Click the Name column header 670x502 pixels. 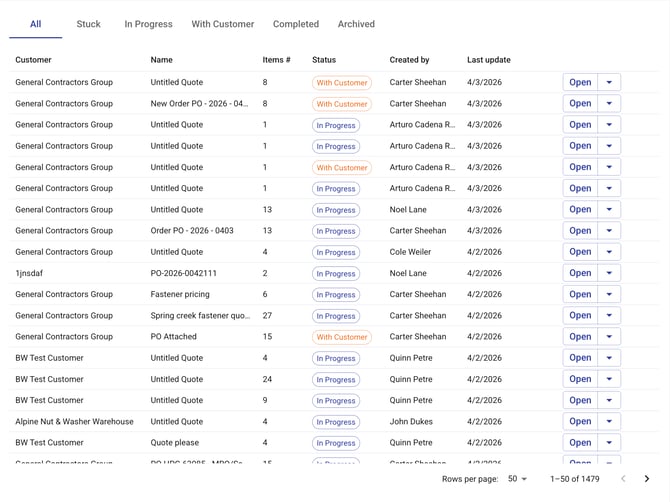(x=162, y=60)
